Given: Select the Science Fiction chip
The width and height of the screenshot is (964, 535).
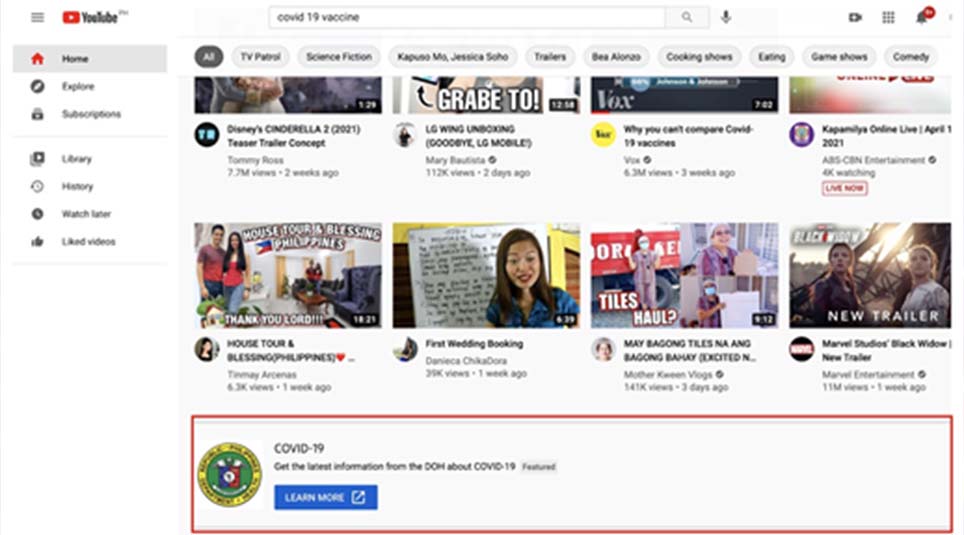Looking at the screenshot, I should pyautogui.click(x=339, y=57).
